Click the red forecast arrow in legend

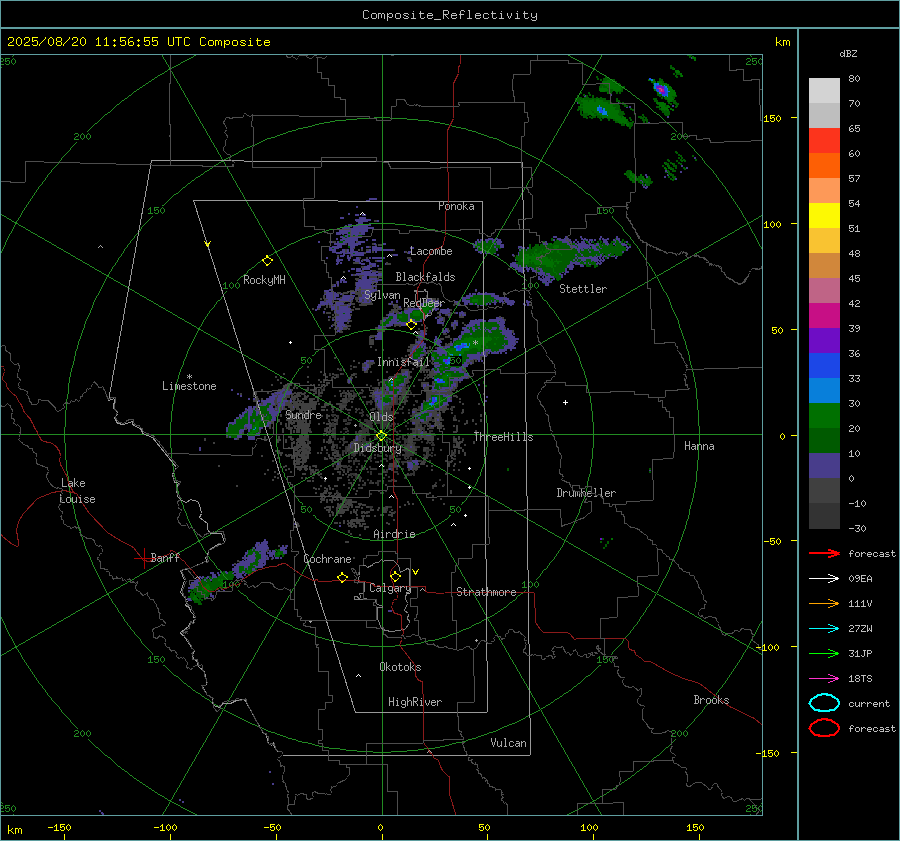point(824,553)
